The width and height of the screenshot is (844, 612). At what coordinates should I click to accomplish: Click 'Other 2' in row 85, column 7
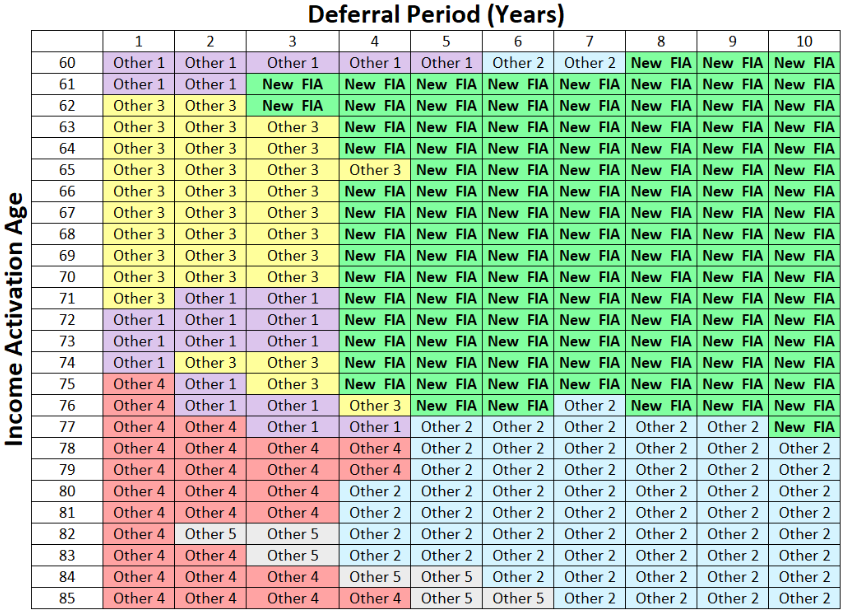pos(589,598)
